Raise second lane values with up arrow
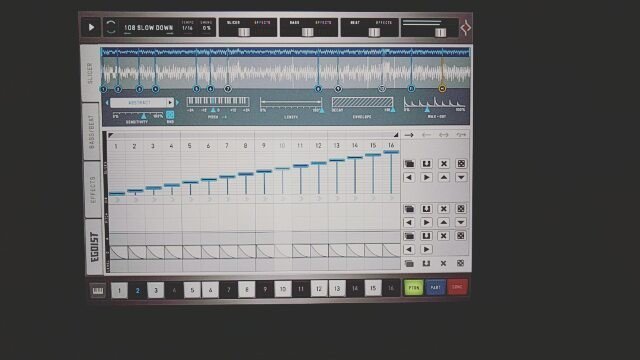The image size is (640, 360). click(x=444, y=222)
